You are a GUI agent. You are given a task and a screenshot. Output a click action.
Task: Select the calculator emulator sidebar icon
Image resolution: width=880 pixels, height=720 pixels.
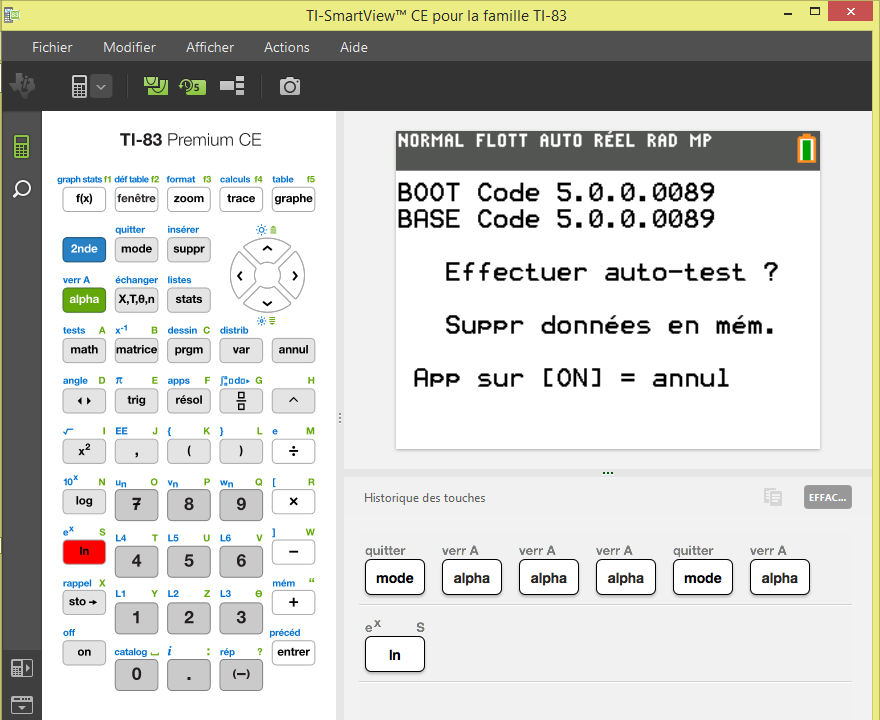(21, 146)
